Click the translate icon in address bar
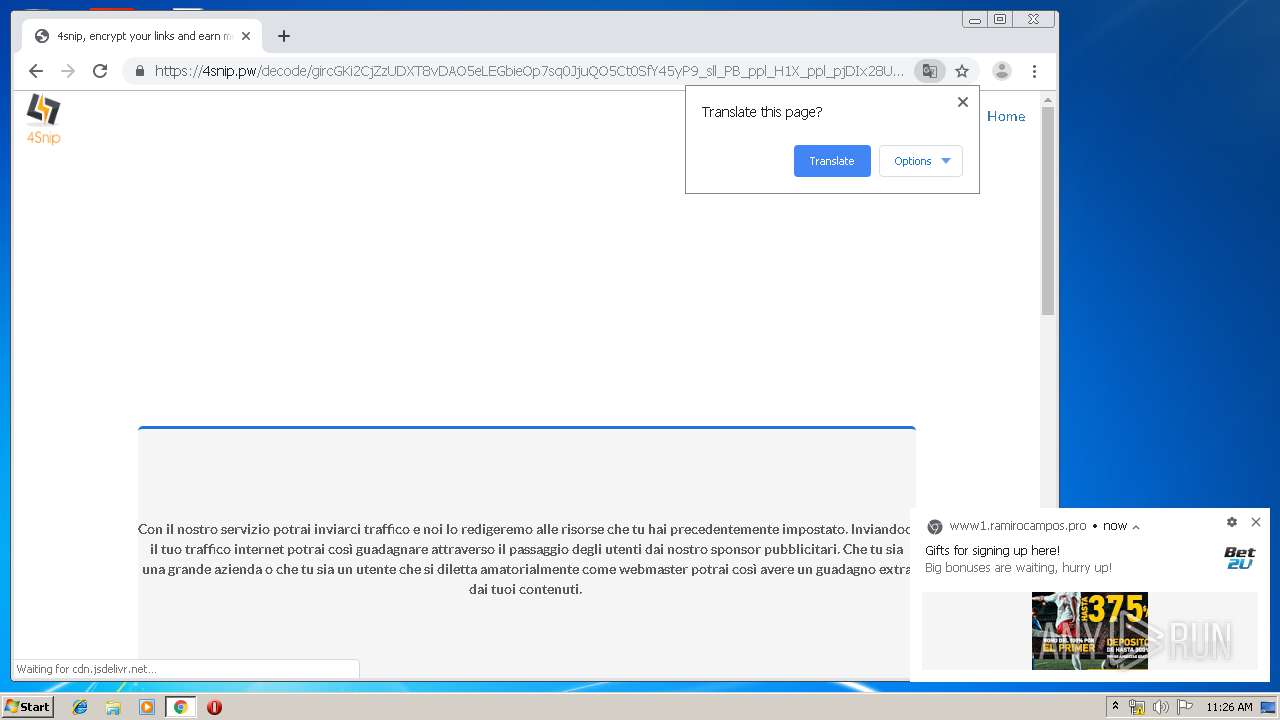 pyautogui.click(x=930, y=71)
